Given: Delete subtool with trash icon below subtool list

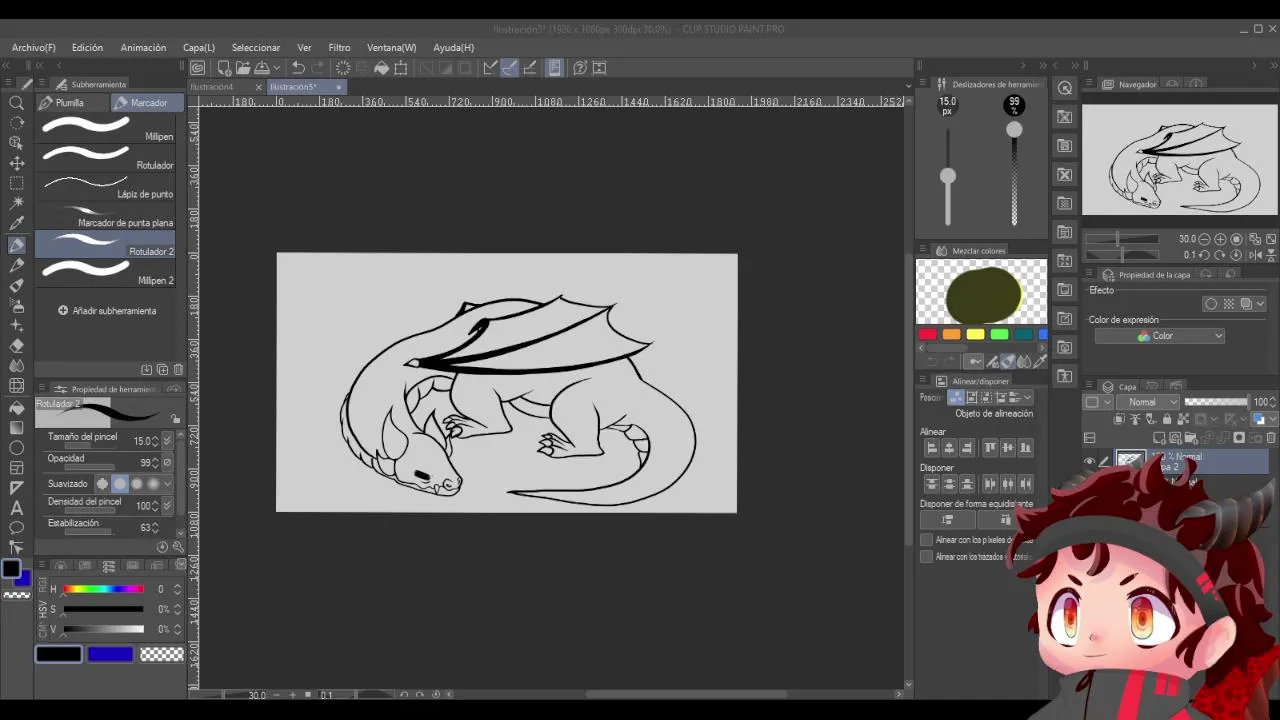Looking at the screenshot, I should (178, 370).
